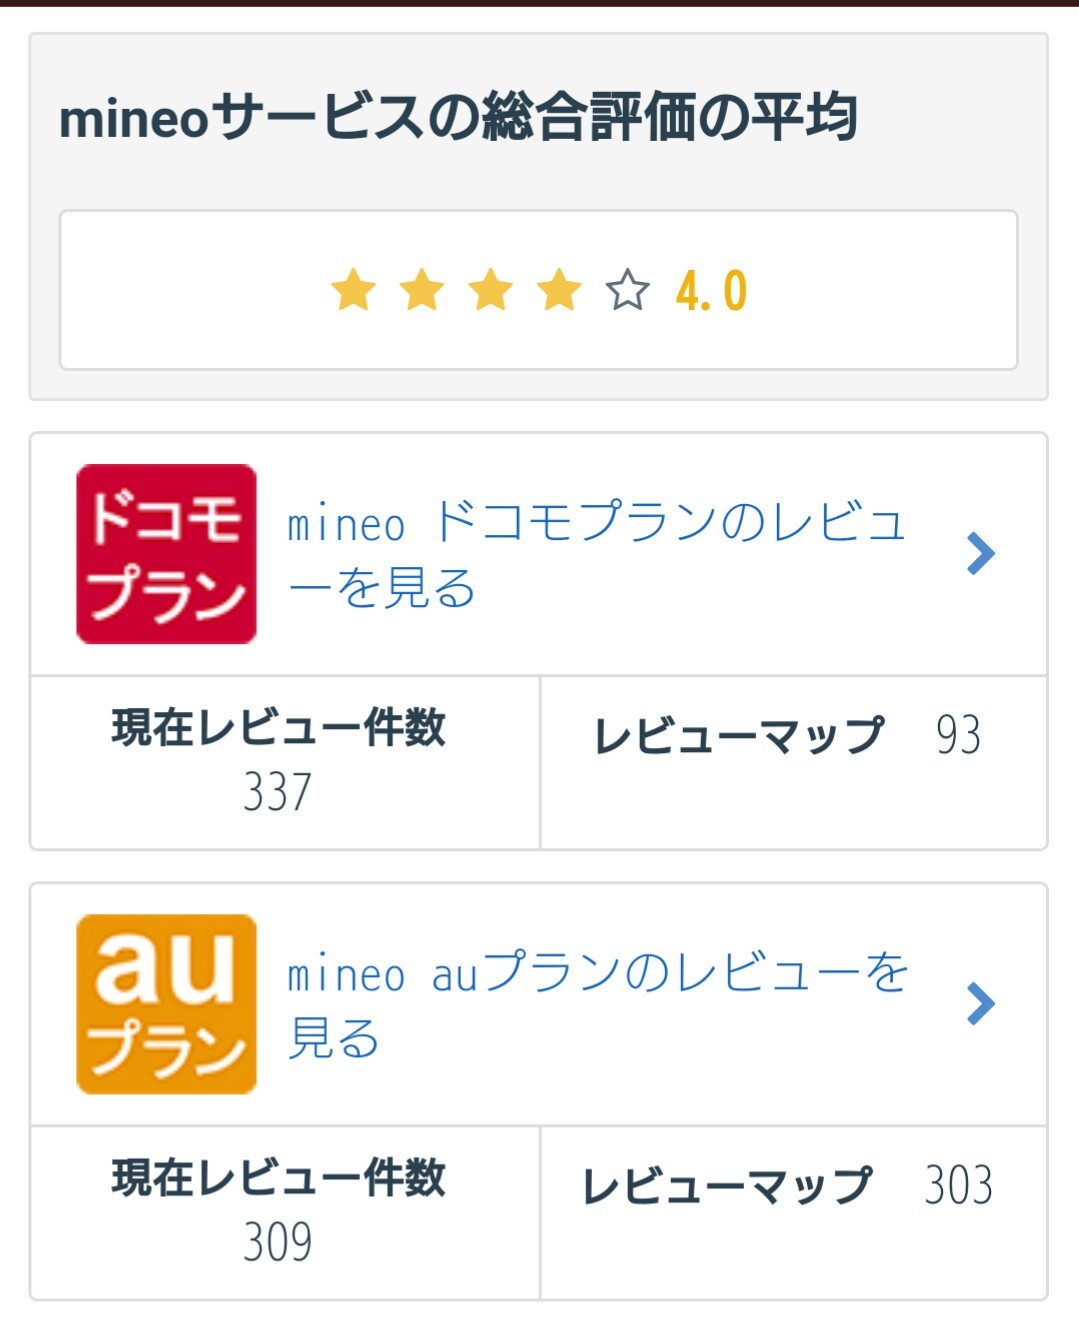1079x1319 pixels.
Task: Click the 303 review map count
Action: click(958, 1185)
